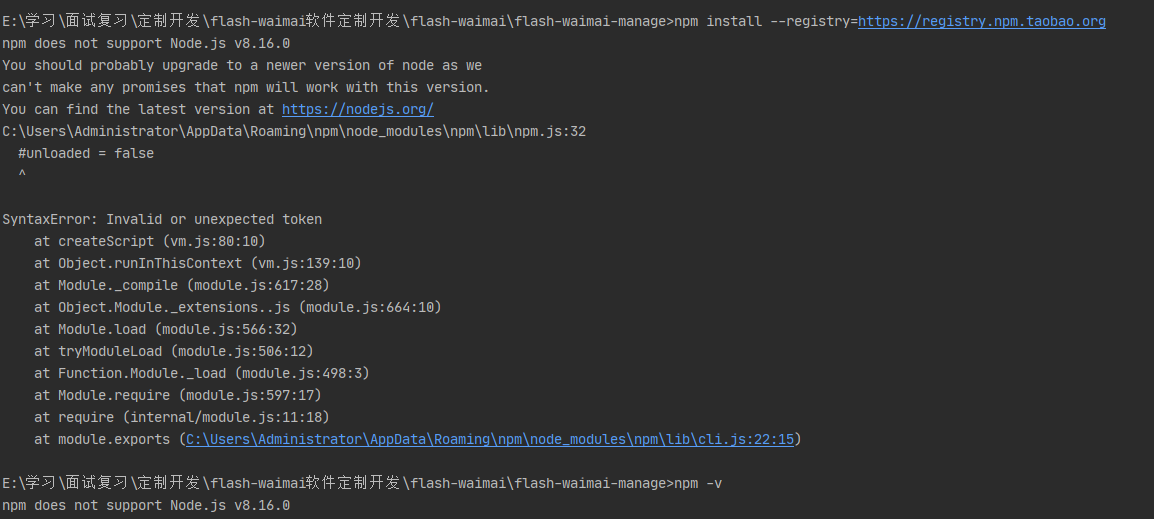Click the "SyntaxError: Invalid or unexpected token" line

(x=162, y=219)
